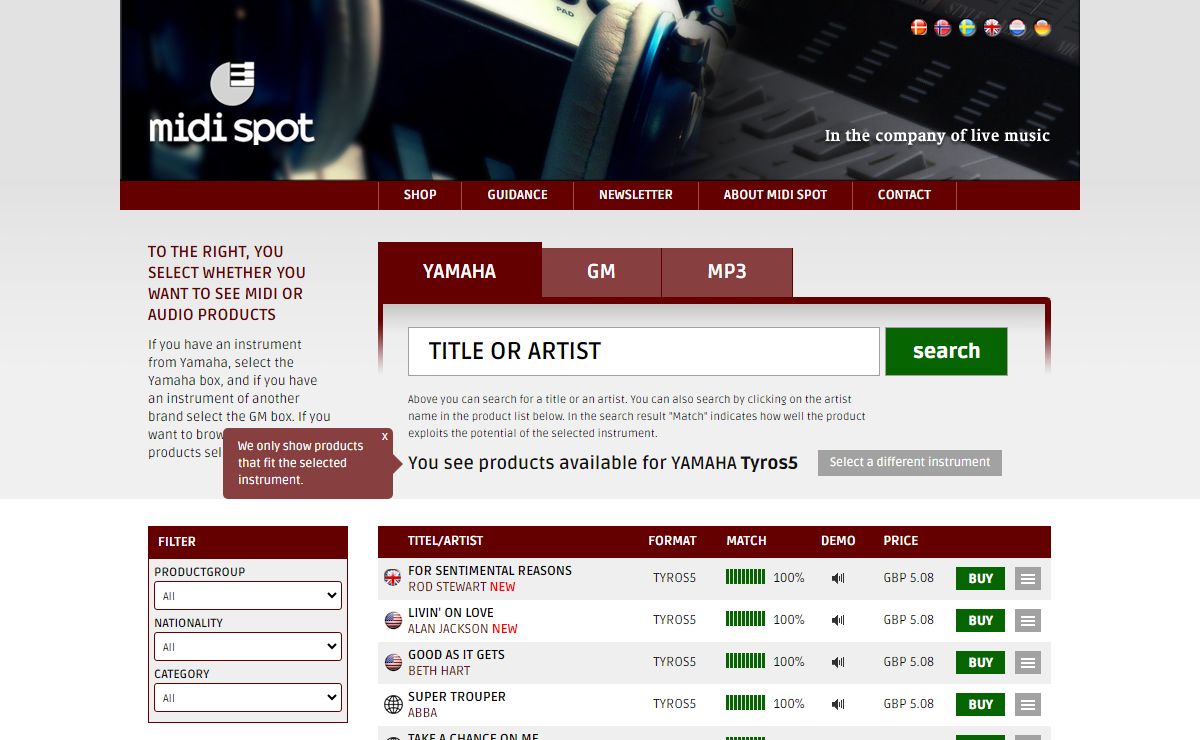This screenshot has width=1200, height=740.
Task: Play demo of Super Trouper
Action: click(838, 704)
